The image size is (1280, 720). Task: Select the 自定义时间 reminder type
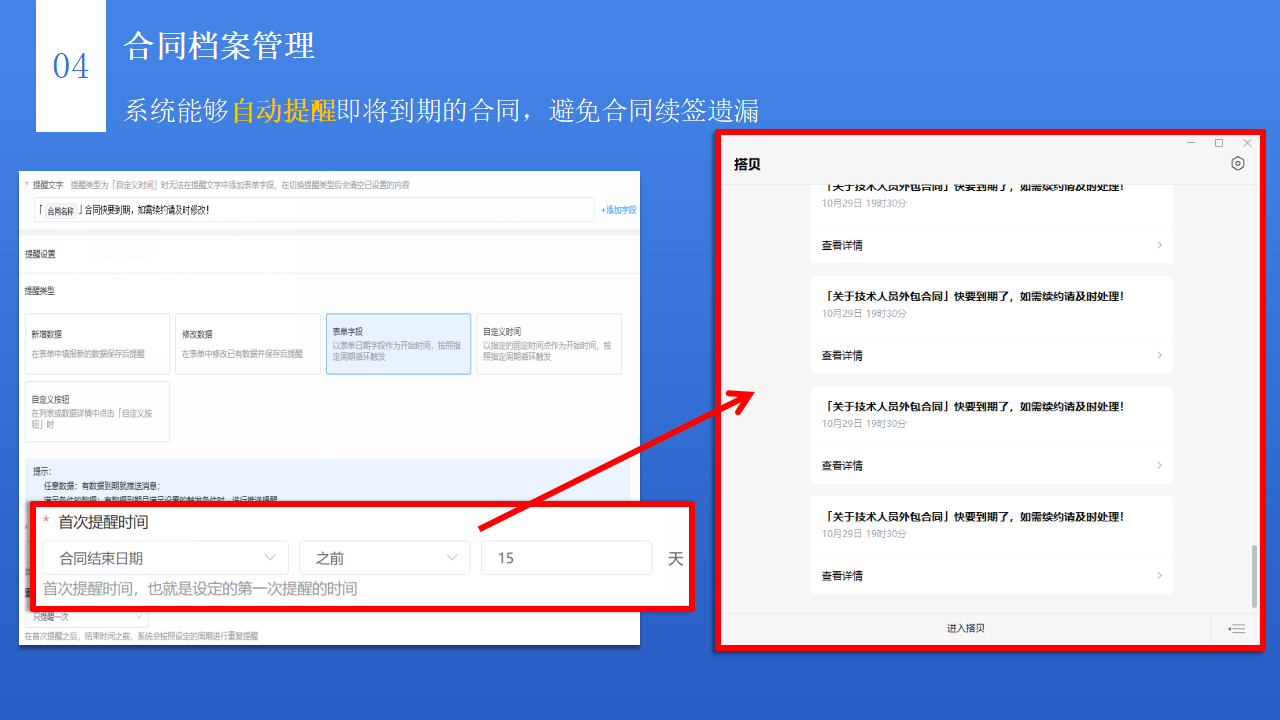[549, 343]
